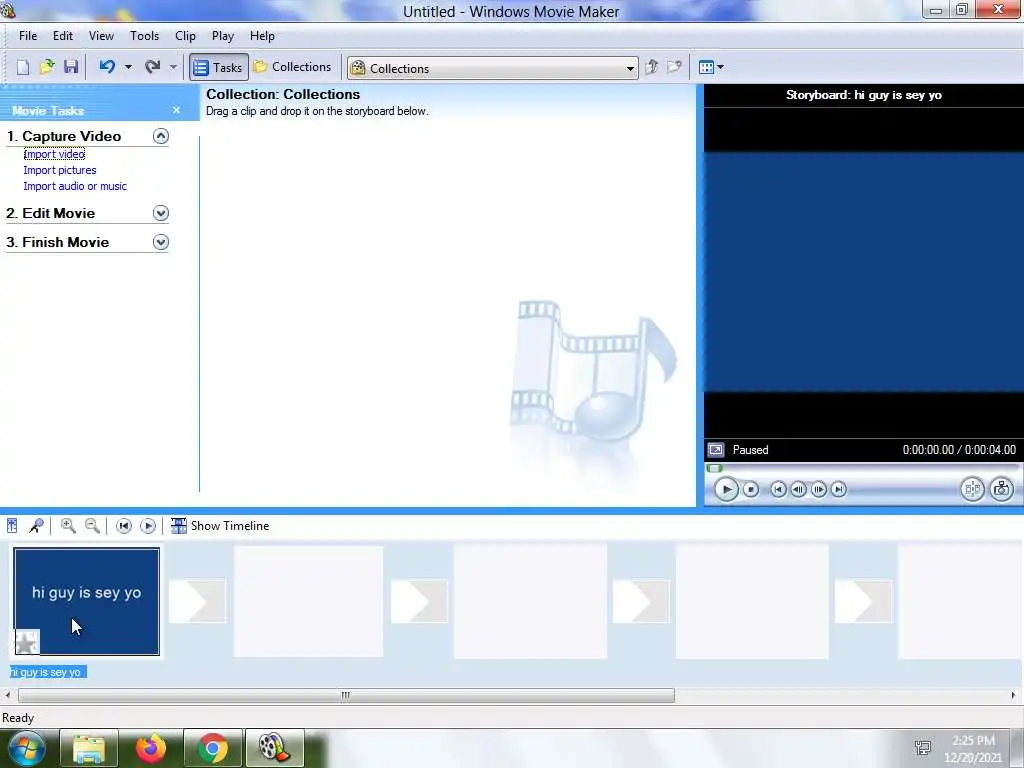This screenshot has height=768, width=1024.
Task: Click the Open Project folder icon
Action: pyautogui.click(x=47, y=67)
